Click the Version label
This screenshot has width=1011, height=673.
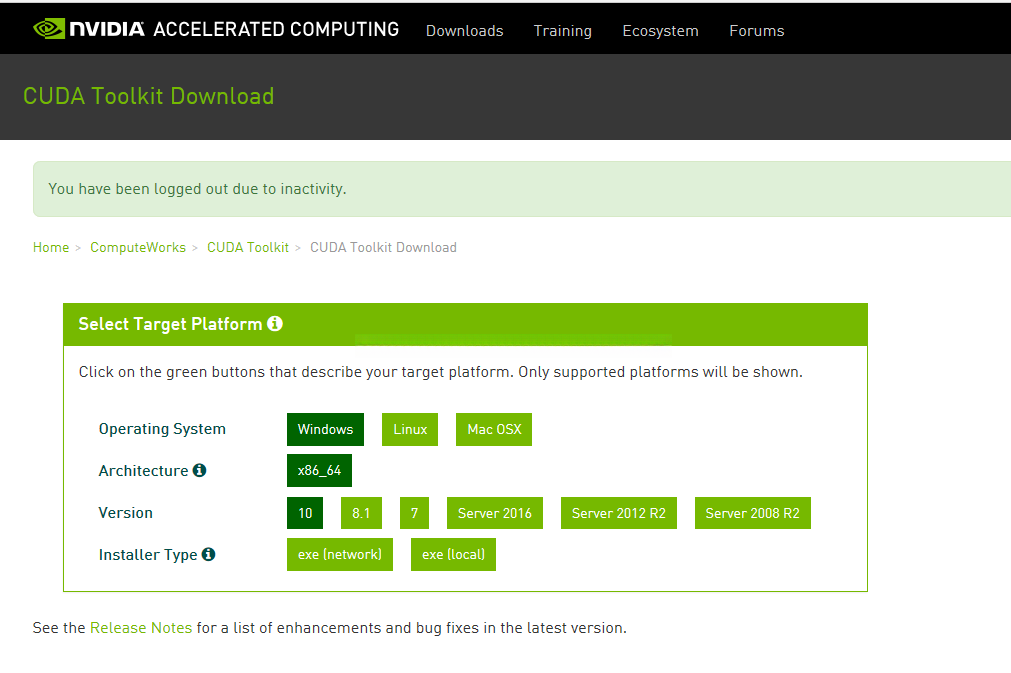pos(126,513)
